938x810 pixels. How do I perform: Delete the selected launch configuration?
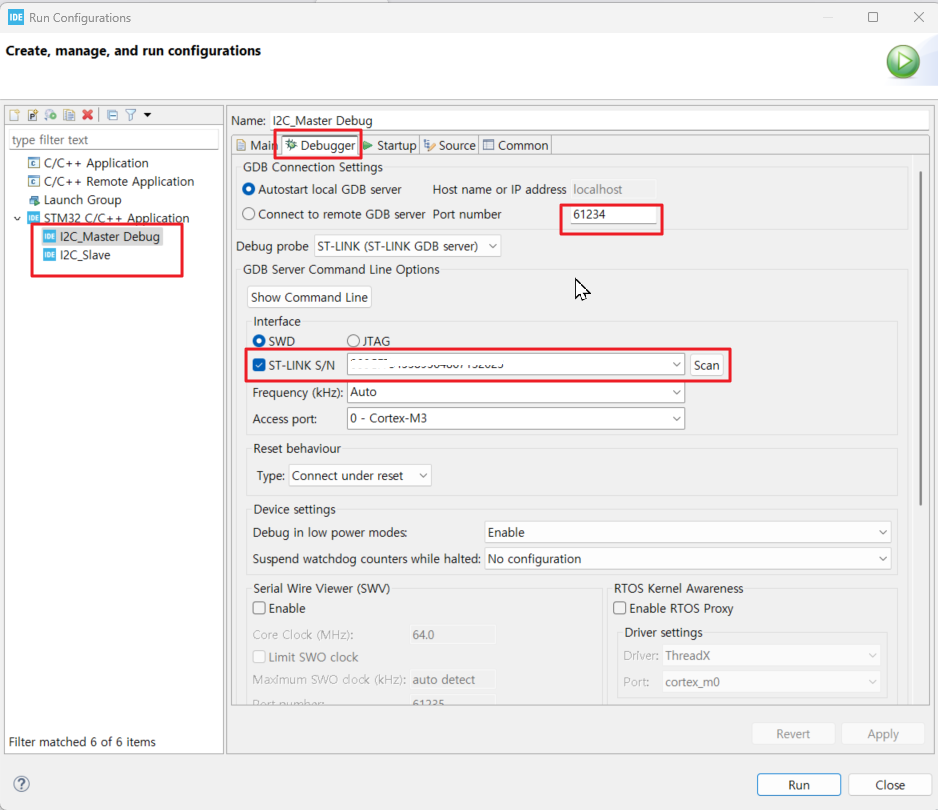coord(87,114)
